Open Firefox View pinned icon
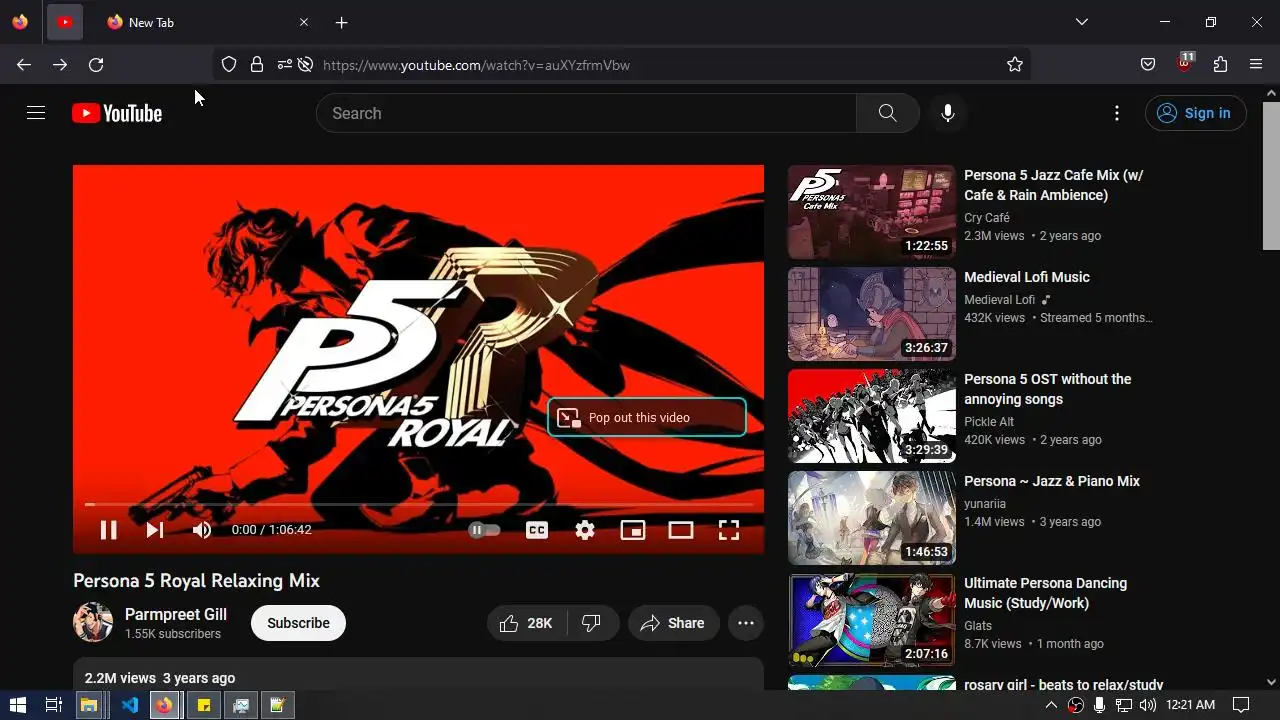The width and height of the screenshot is (1280, 720). pos(20,22)
